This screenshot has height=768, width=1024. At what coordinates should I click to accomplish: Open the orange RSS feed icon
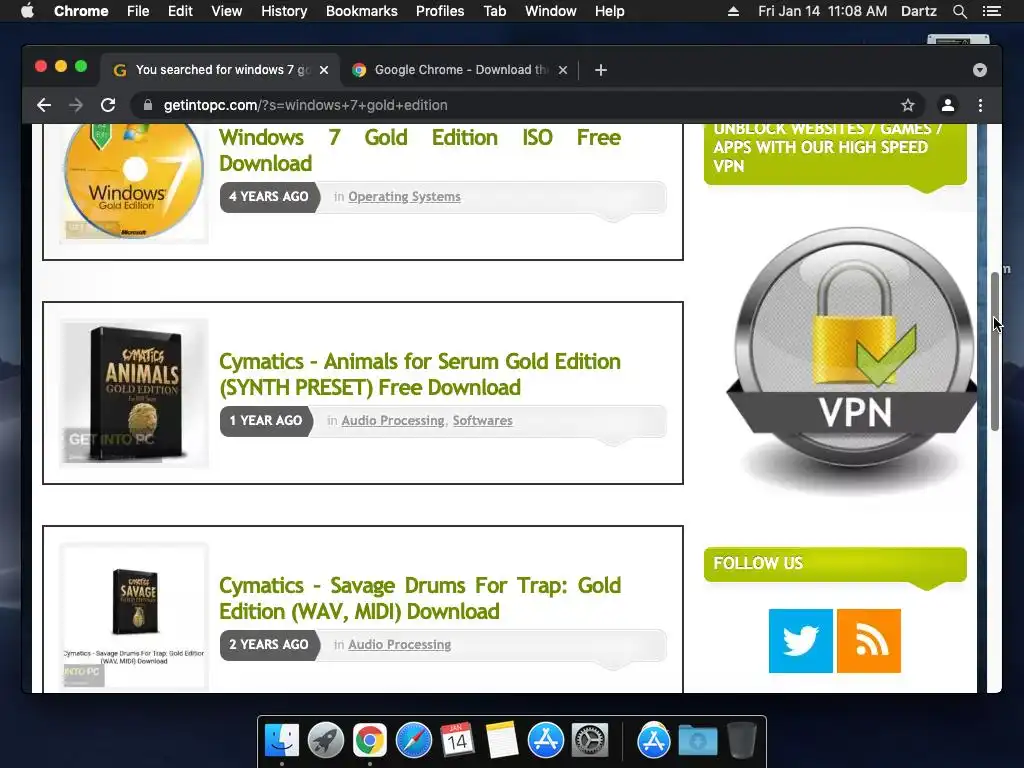[869, 641]
